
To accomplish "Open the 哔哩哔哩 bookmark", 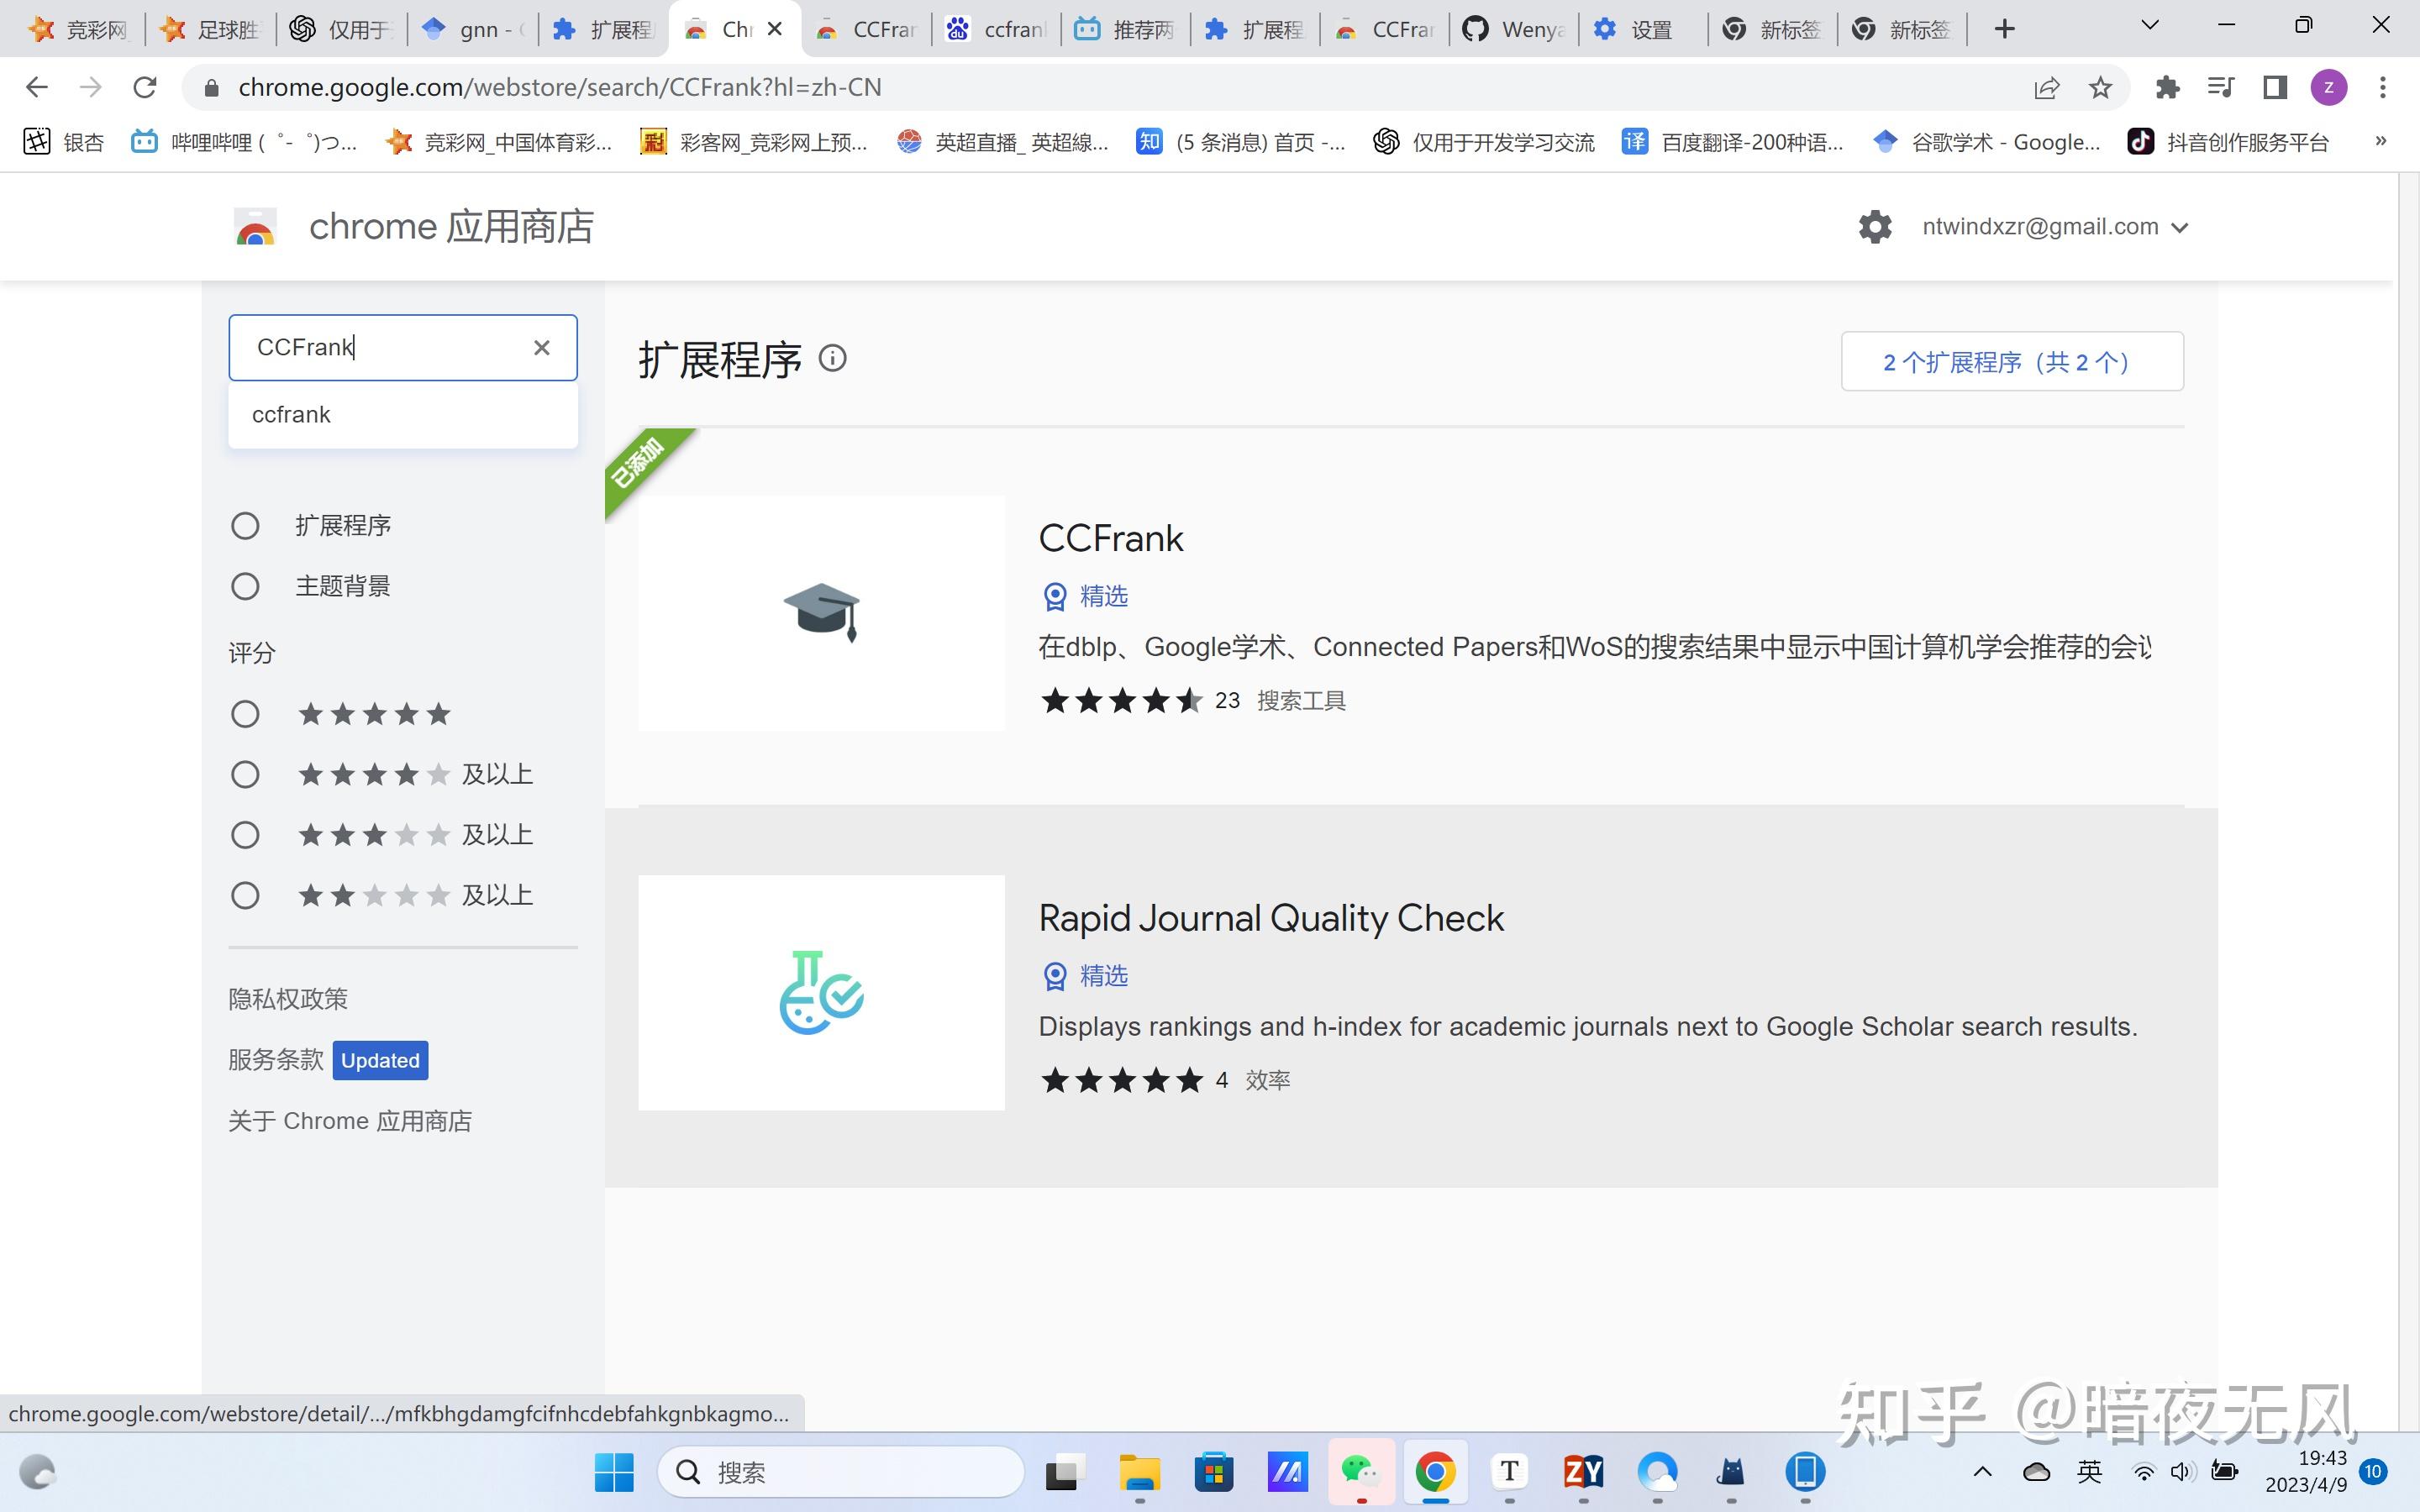I will pyautogui.click(x=244, y=142).
